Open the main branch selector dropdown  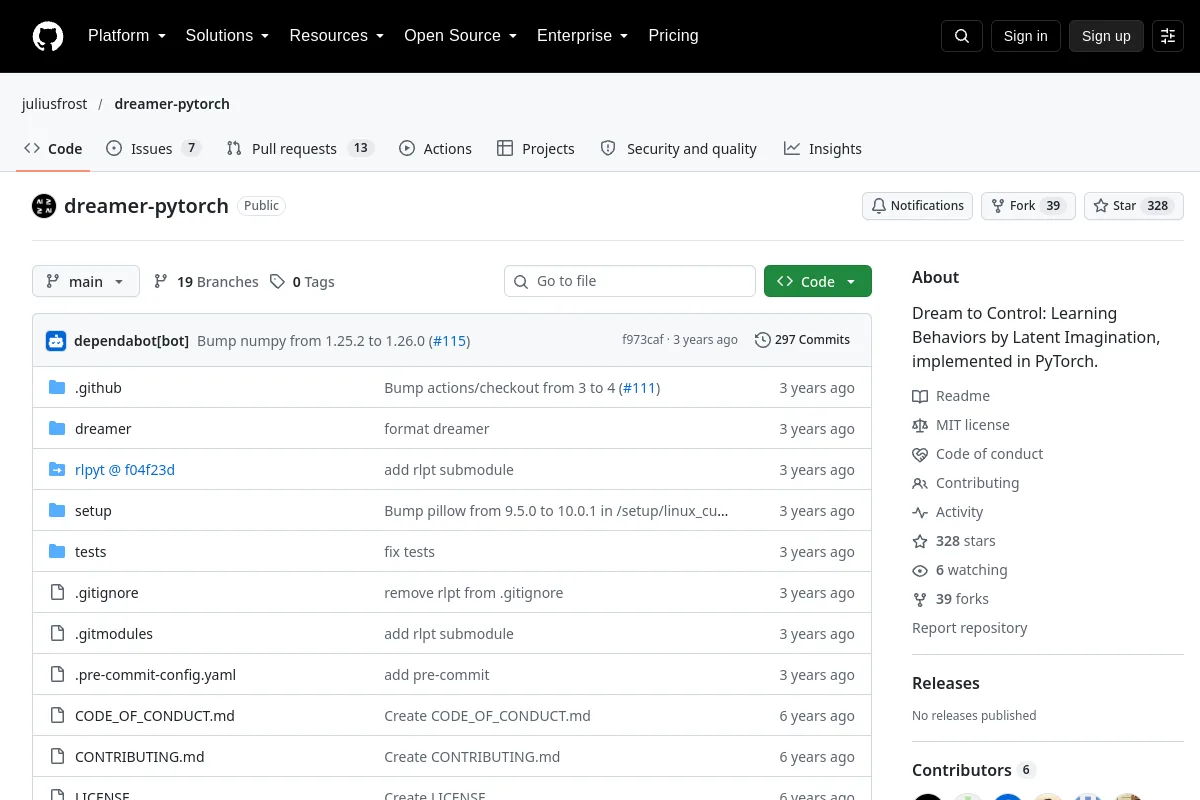[86, 281]
